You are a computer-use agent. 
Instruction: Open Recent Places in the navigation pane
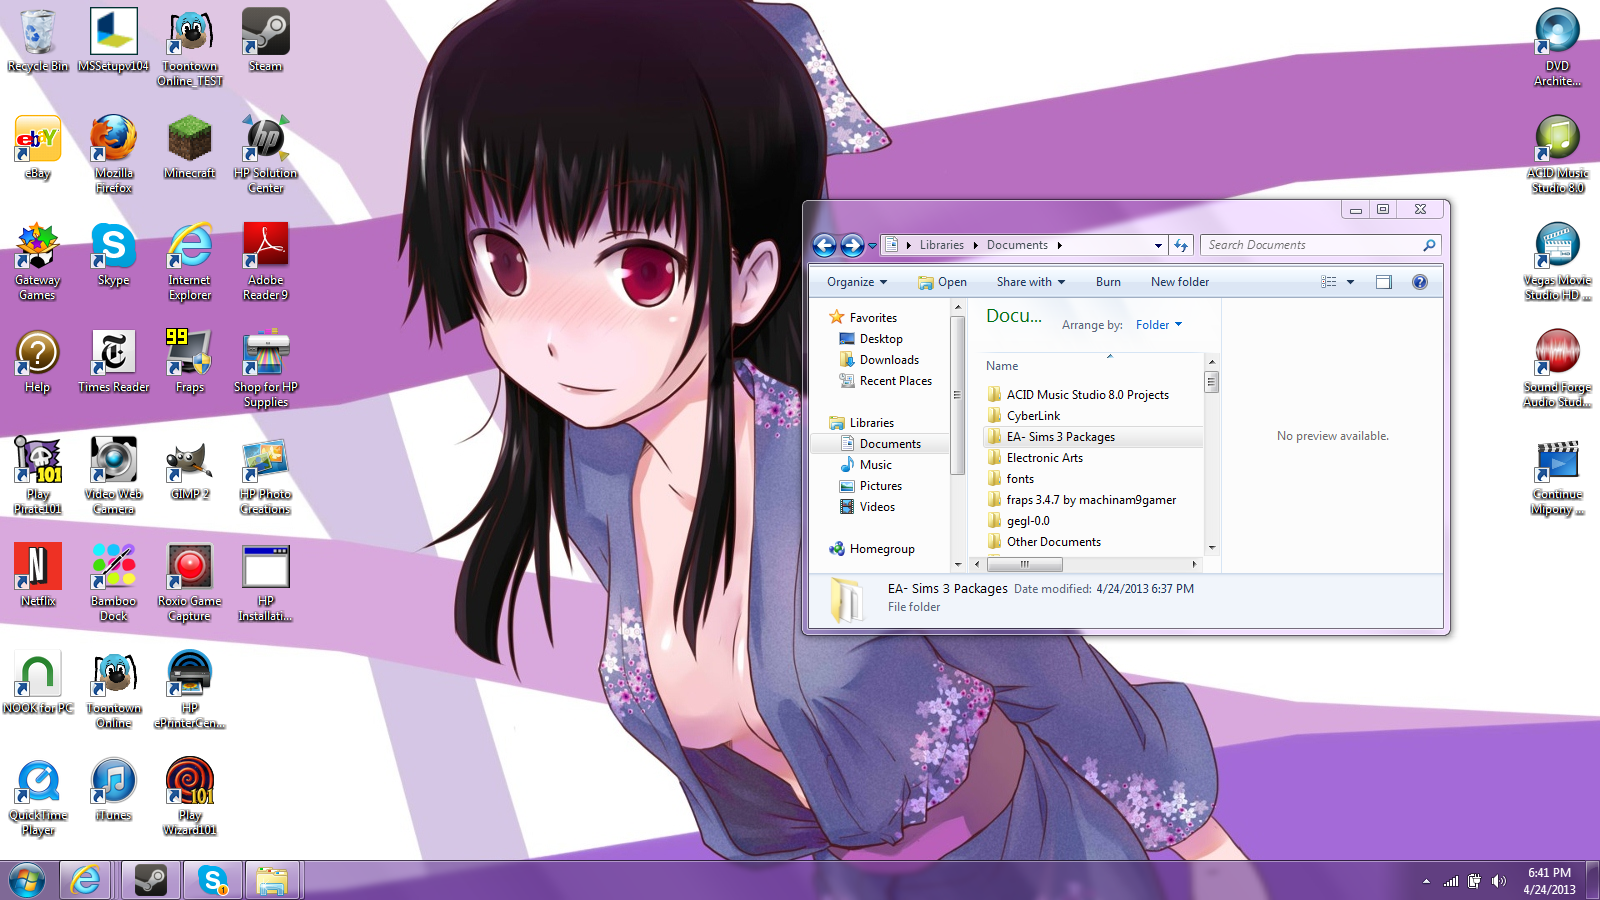coord(895,381)
